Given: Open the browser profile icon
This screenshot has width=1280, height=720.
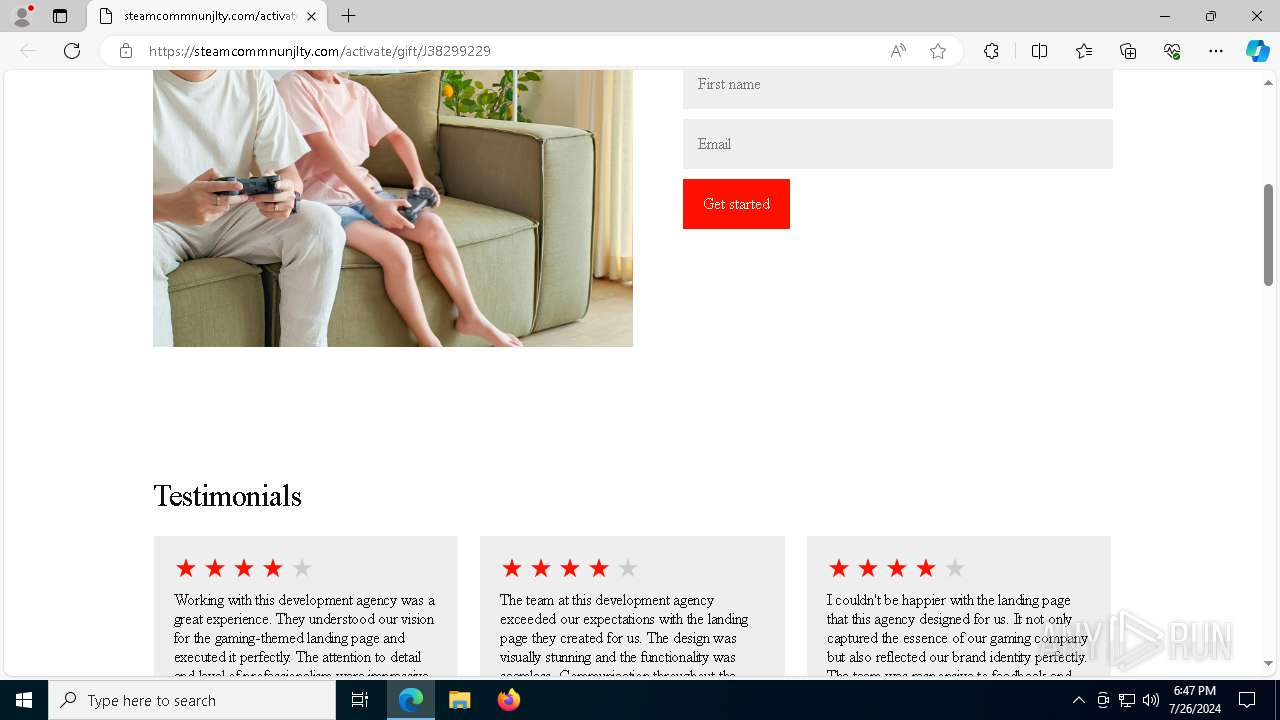Looking at the screenshot, I should point(22,16).
